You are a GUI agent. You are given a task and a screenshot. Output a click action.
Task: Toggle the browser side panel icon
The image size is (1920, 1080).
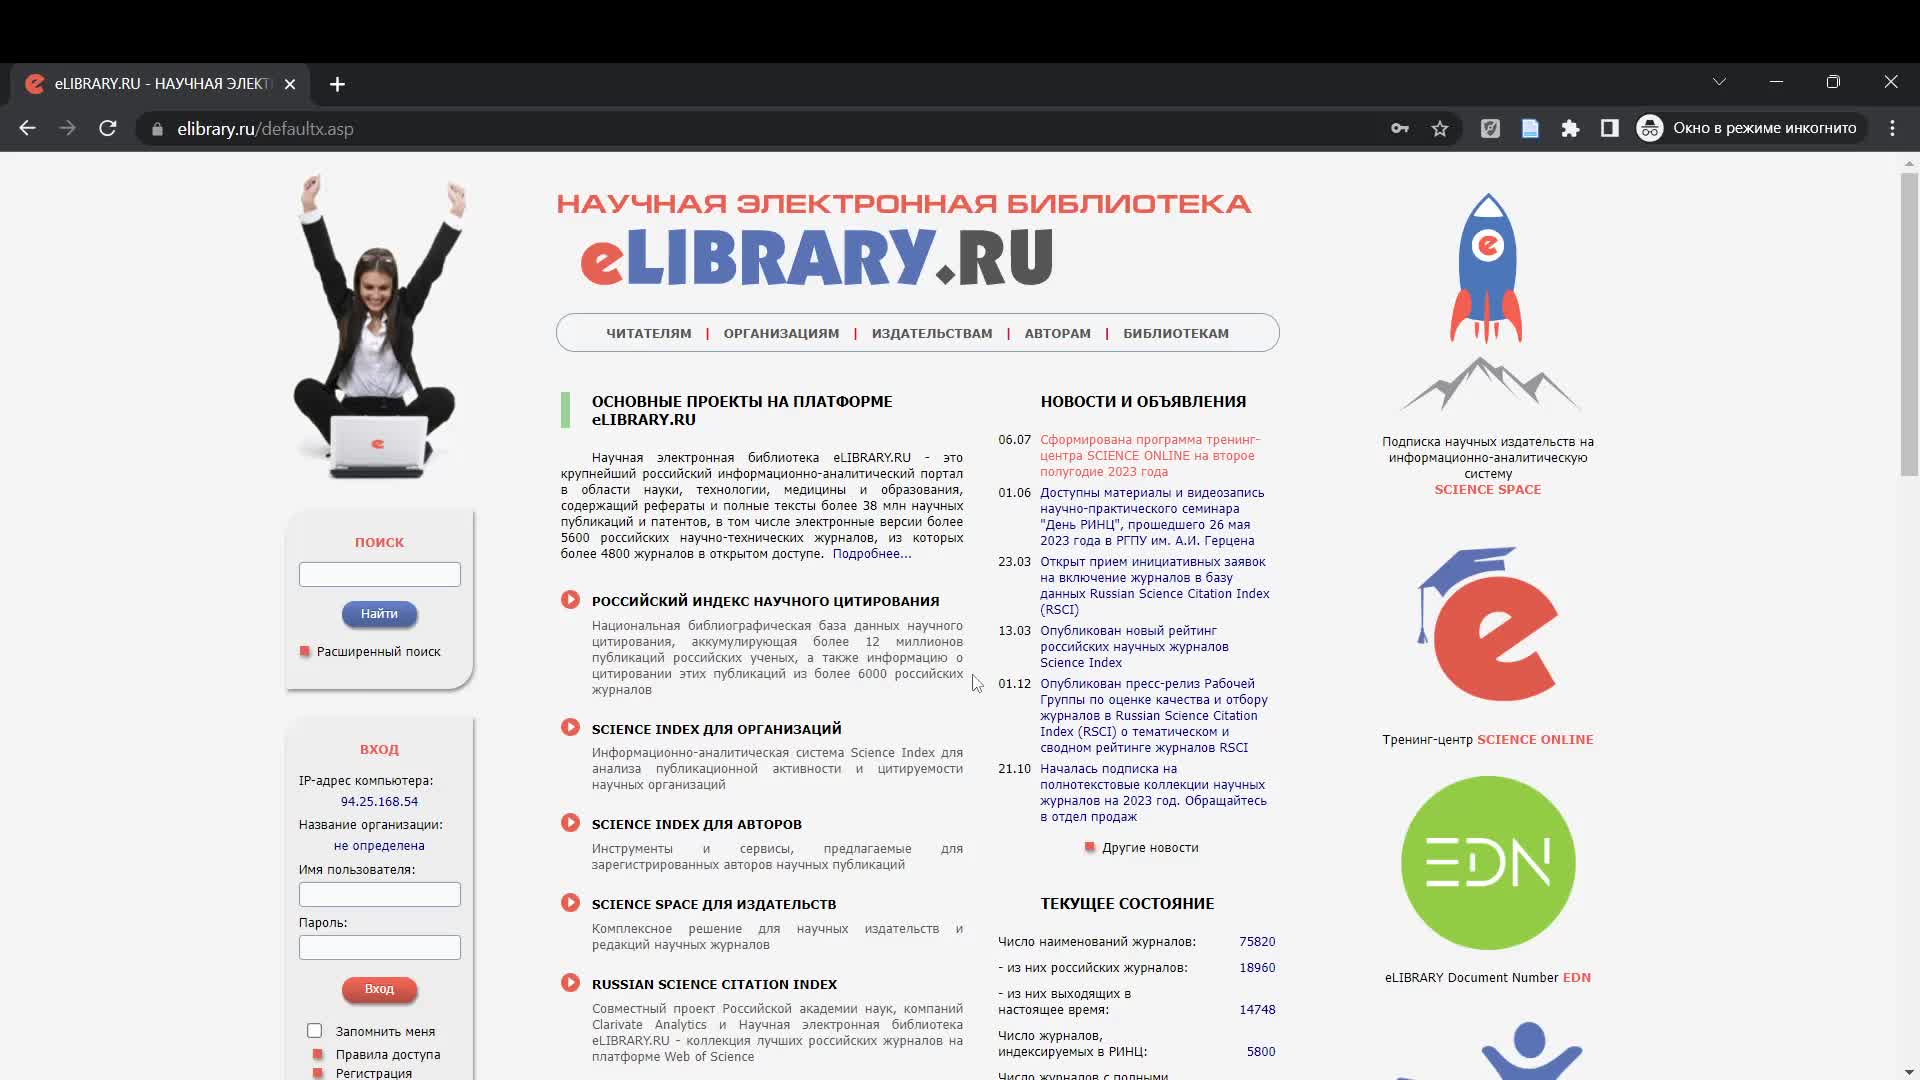[x=1610, y=128]
